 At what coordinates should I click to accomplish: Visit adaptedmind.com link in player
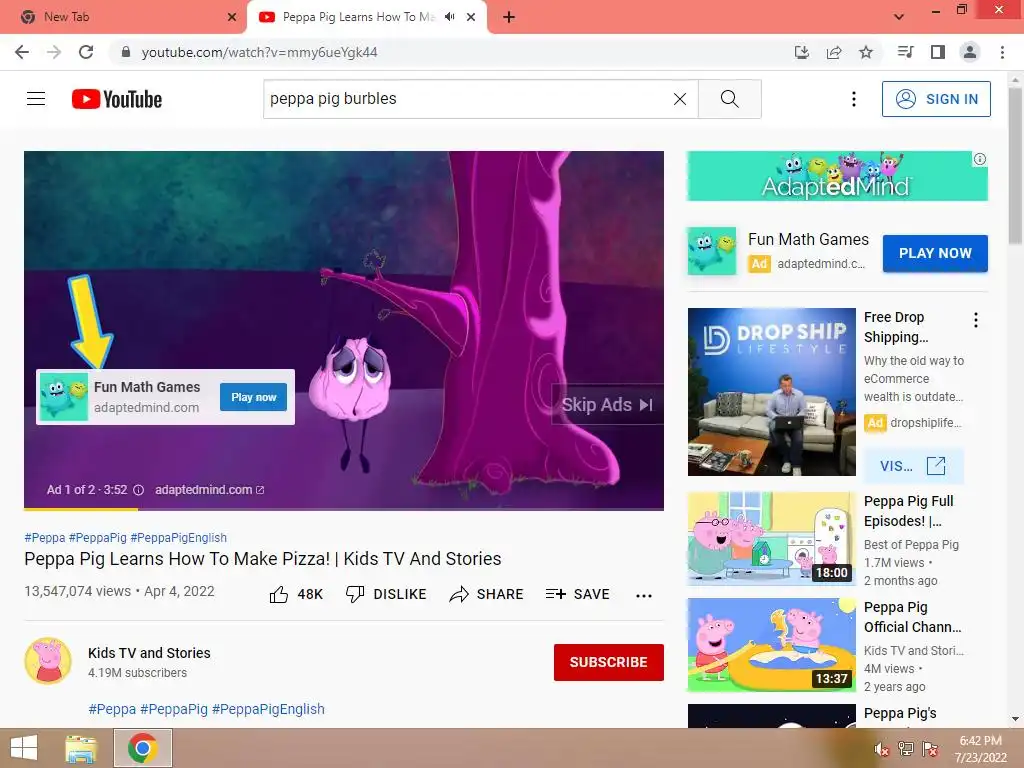point(210,490)
